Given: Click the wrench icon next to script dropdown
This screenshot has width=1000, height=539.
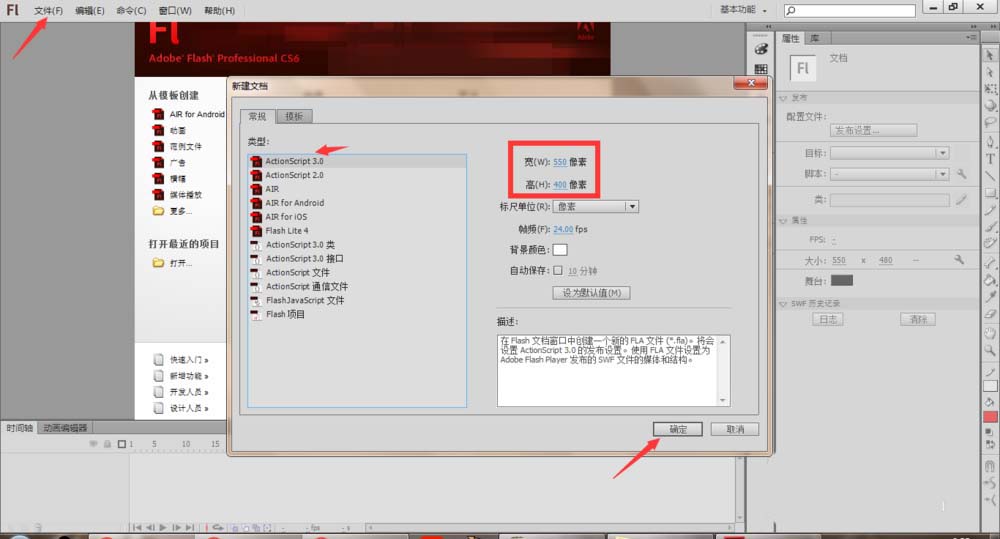Looking at the screenshot, I should [x=961, y=174].
